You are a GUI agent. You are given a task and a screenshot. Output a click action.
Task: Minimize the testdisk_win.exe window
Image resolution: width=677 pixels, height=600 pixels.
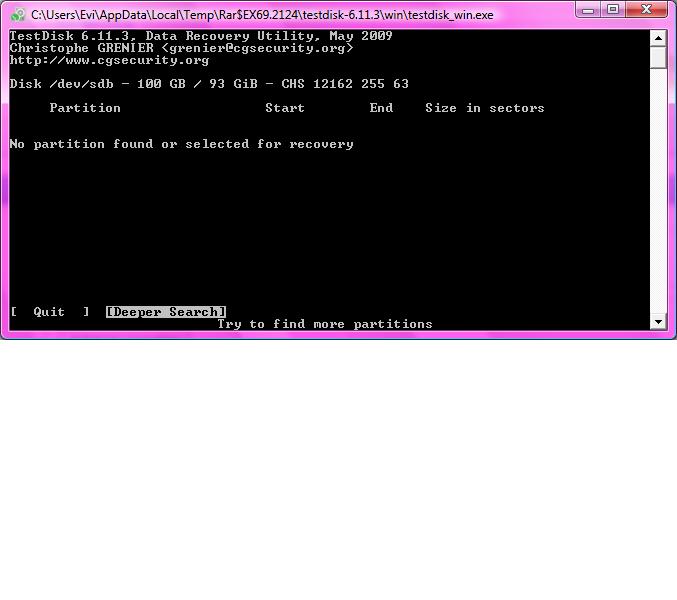[588, 9]
